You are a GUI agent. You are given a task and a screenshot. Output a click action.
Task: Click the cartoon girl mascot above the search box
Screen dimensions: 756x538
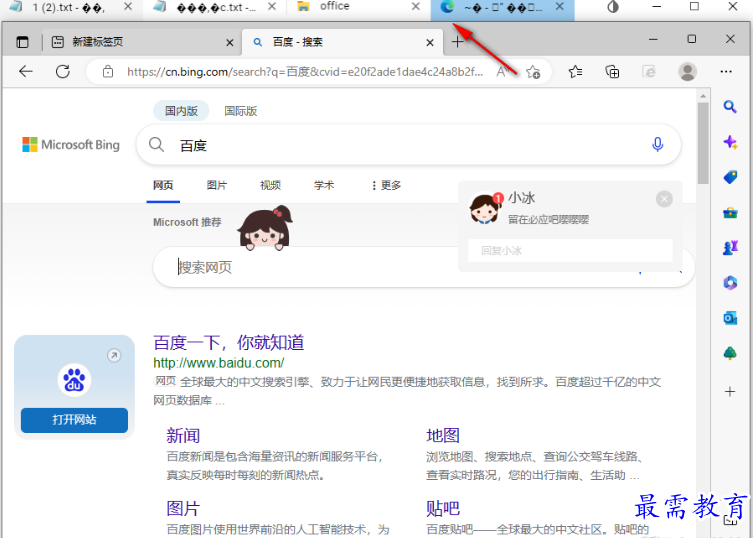click(x=265, y=228)
